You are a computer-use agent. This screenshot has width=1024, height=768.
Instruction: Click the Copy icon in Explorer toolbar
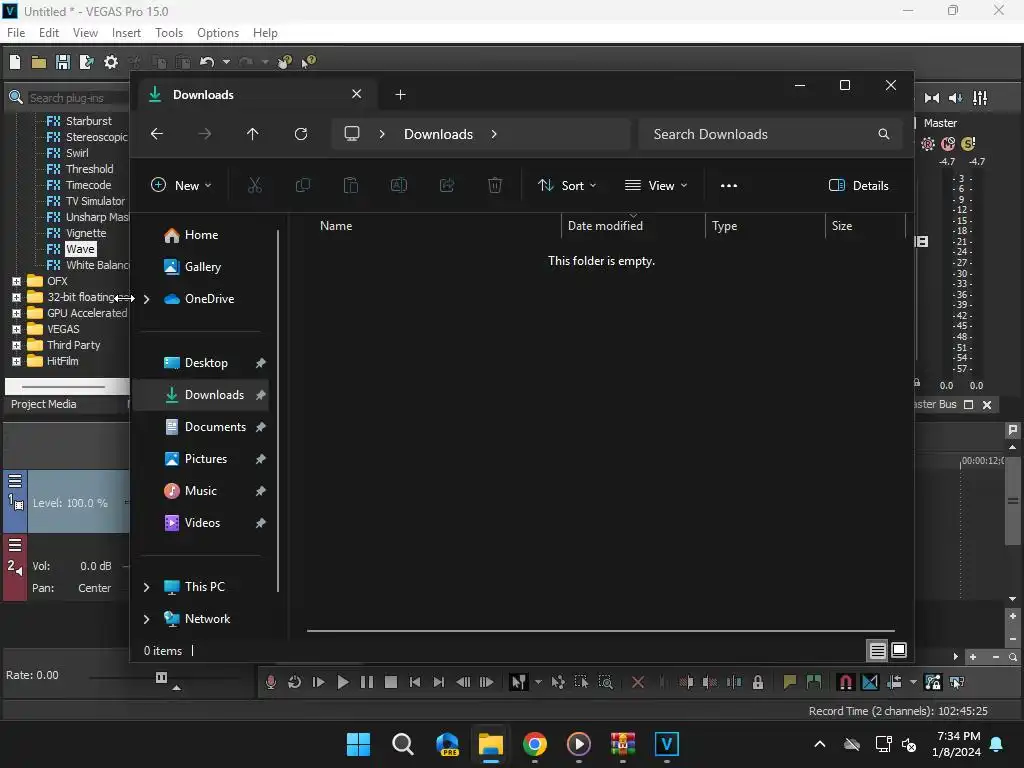coord(302,185)
